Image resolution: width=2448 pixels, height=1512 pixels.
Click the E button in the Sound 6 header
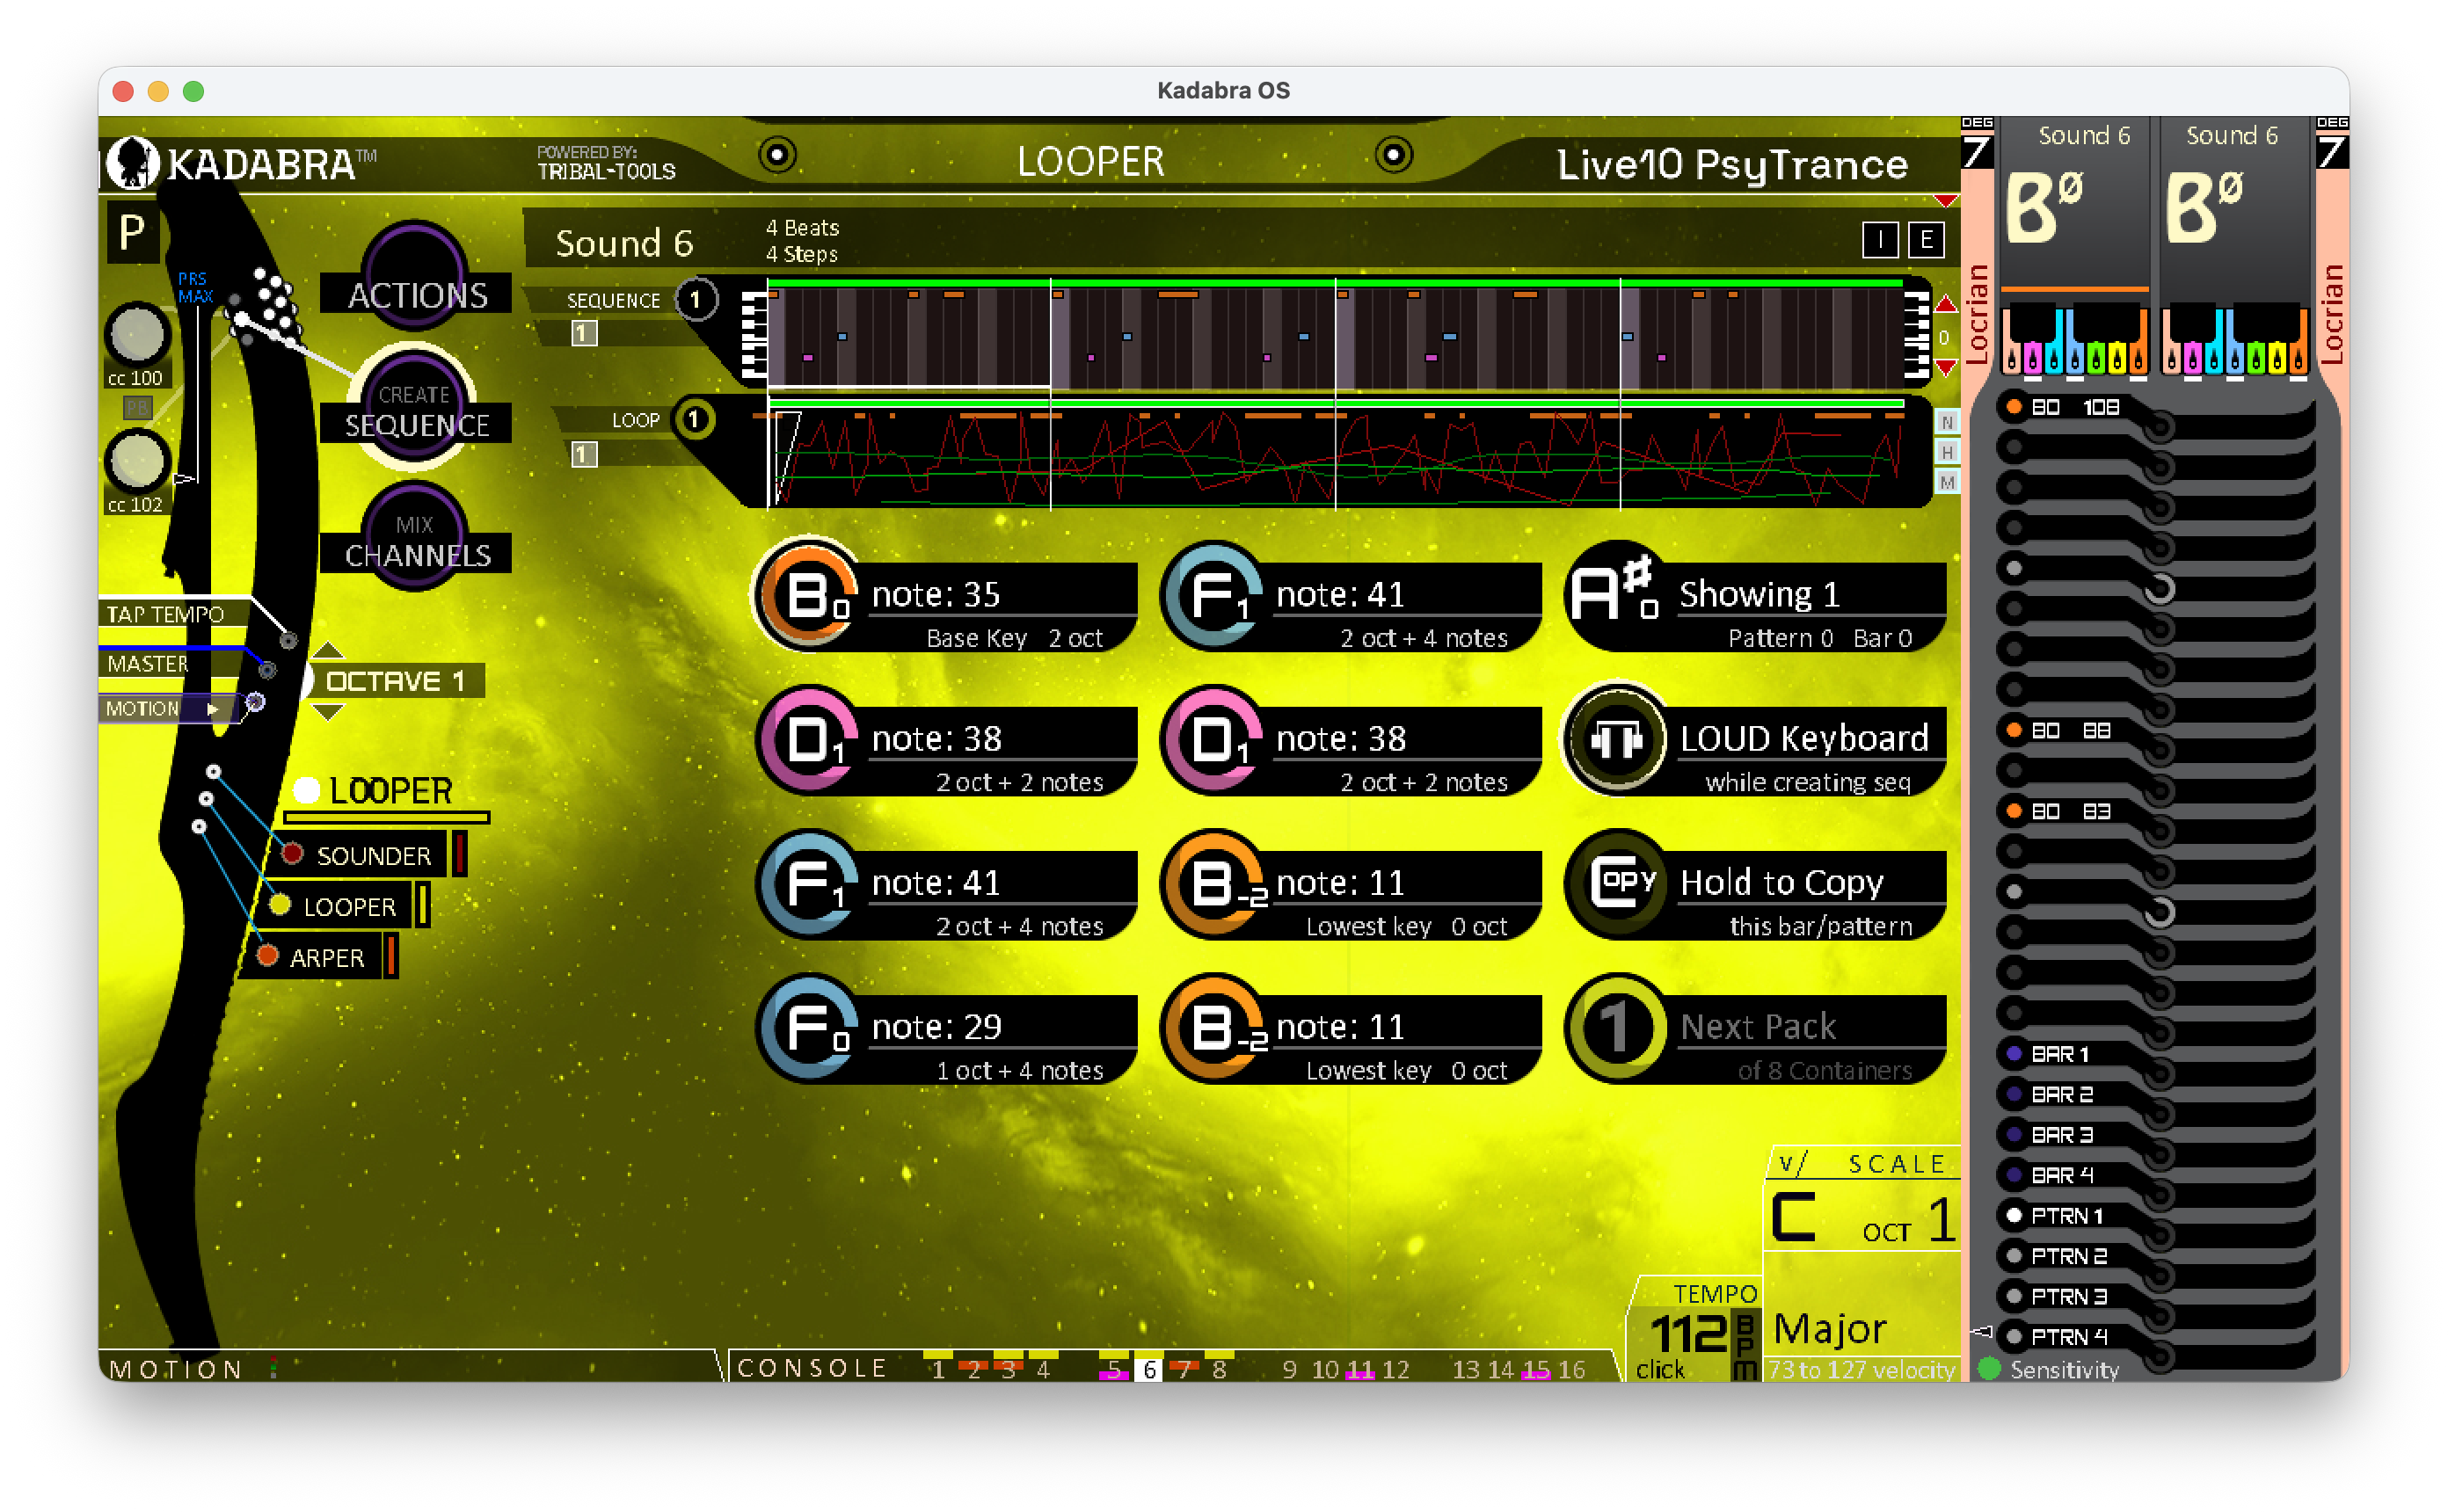1926,240
